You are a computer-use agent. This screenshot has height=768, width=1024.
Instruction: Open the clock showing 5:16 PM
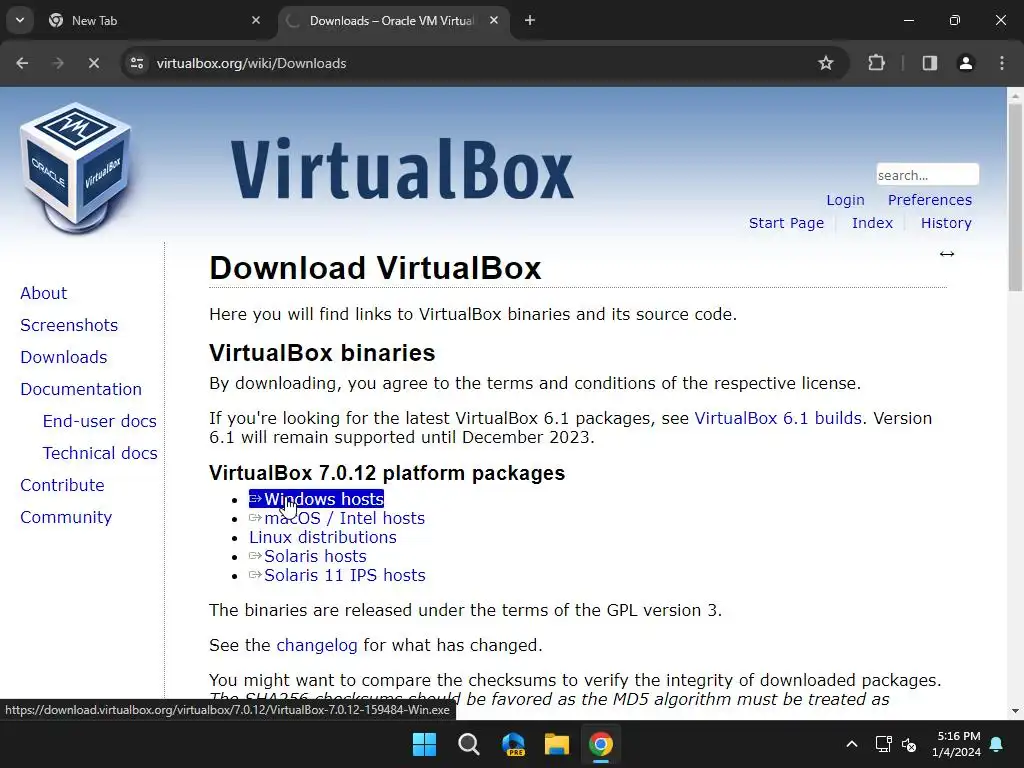point(956,744)
